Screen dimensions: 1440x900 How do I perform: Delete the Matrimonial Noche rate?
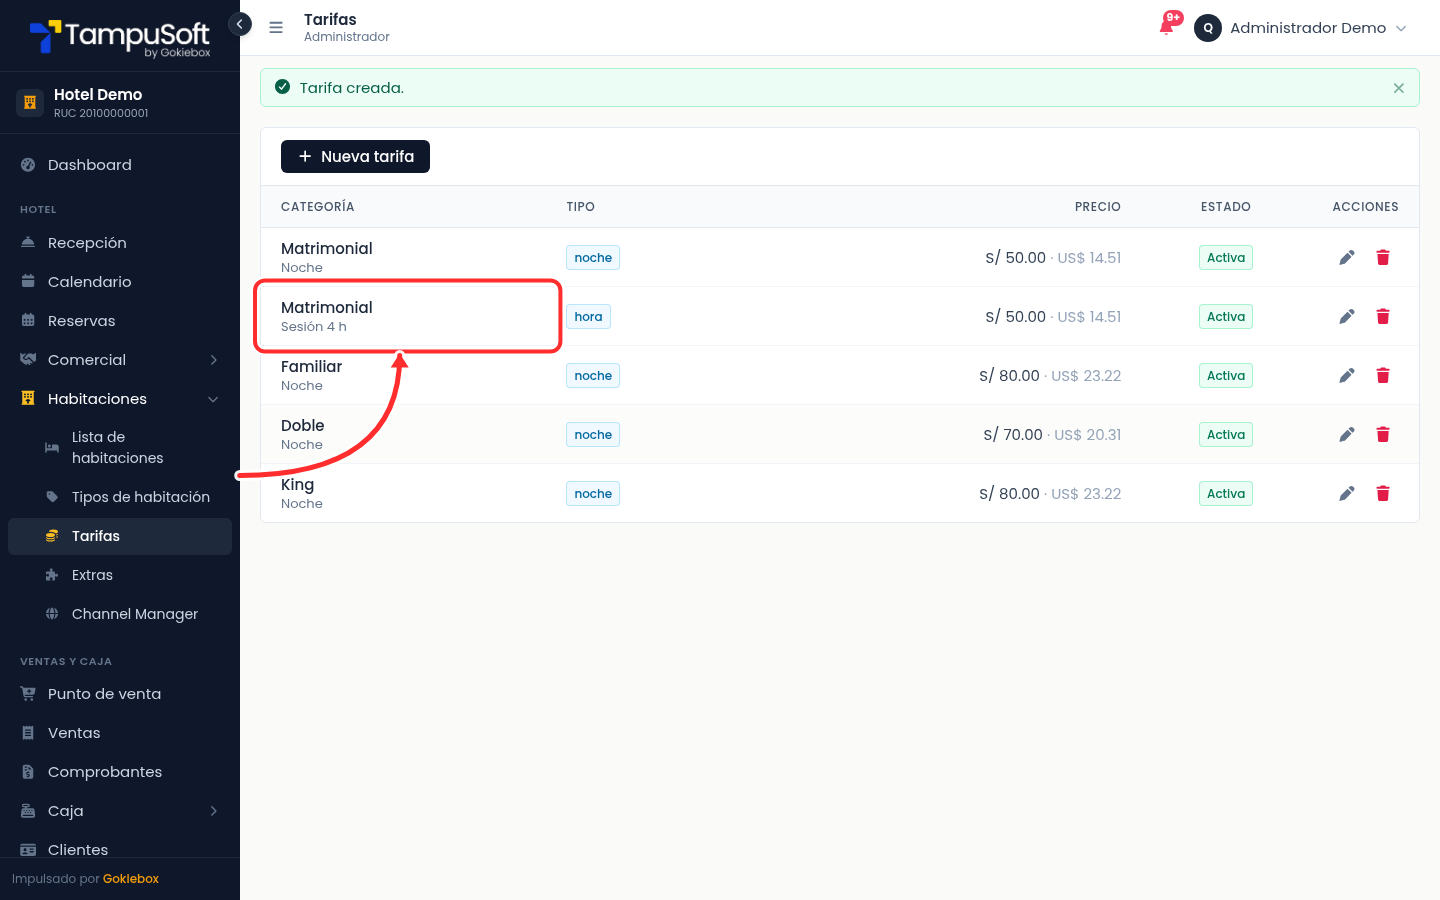coord(1383,258)
